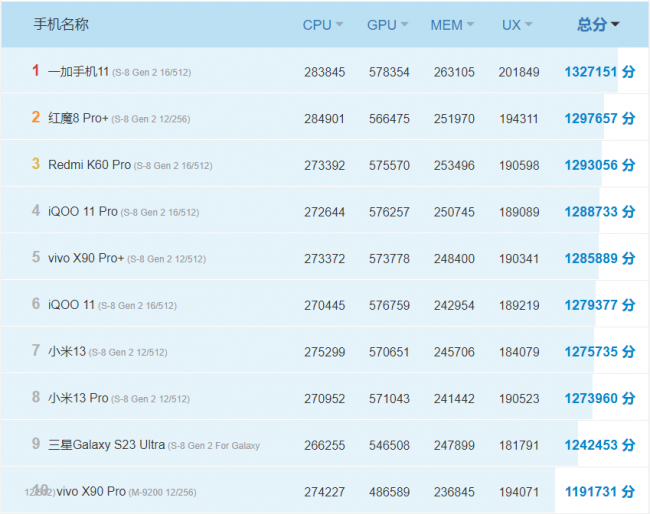Click GPU score 578354
The width and height of the screenshot is (650, 514).
pyautogui.click(x=389, y=72)
